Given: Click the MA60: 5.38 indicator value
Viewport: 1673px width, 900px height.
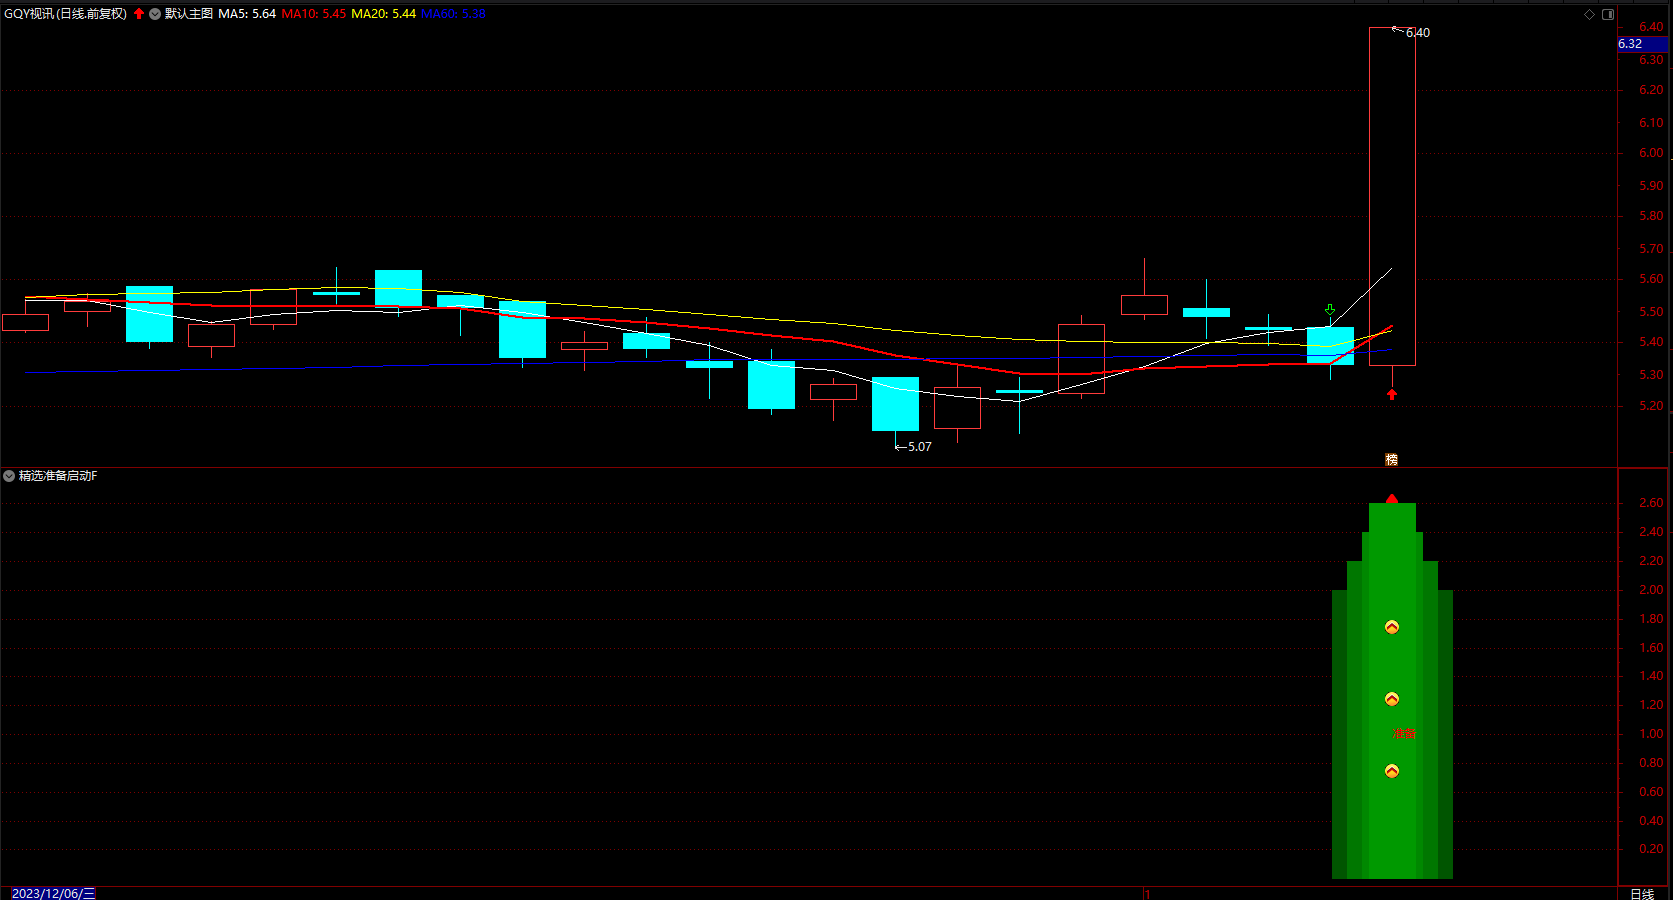Looking at the screenshot, I should pos(454,14).
